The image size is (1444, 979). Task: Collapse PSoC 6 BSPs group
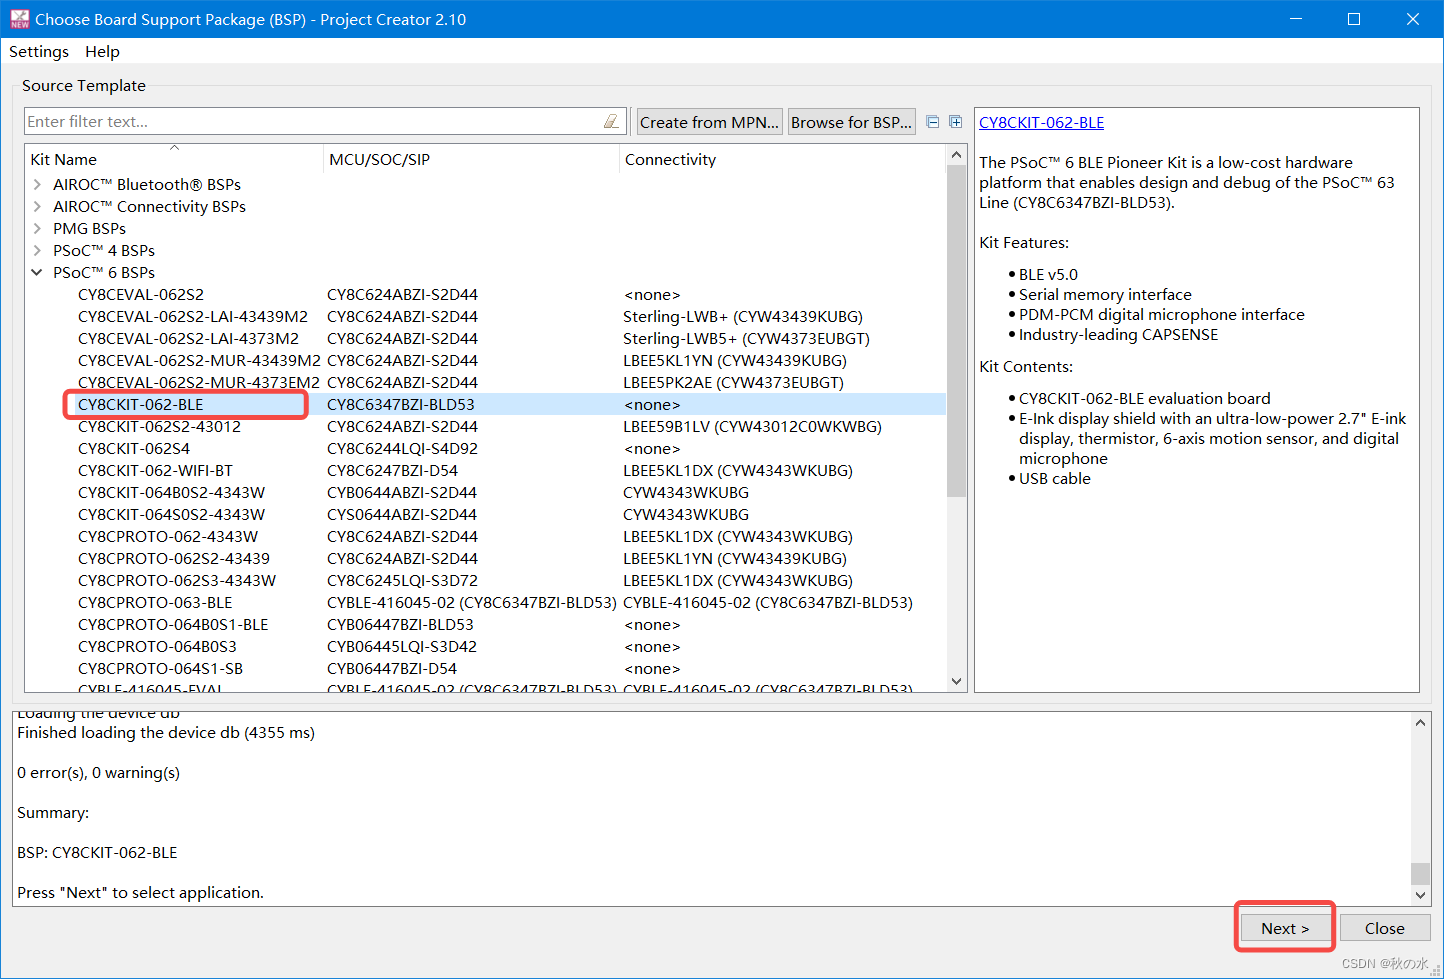[37, 272]
